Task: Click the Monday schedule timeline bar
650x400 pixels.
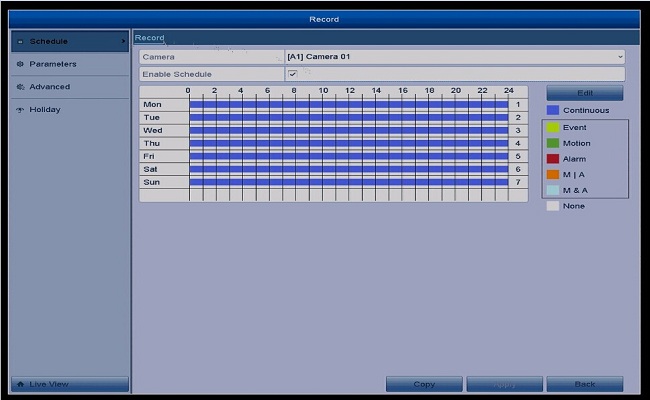Action: [x=348, y=104]
